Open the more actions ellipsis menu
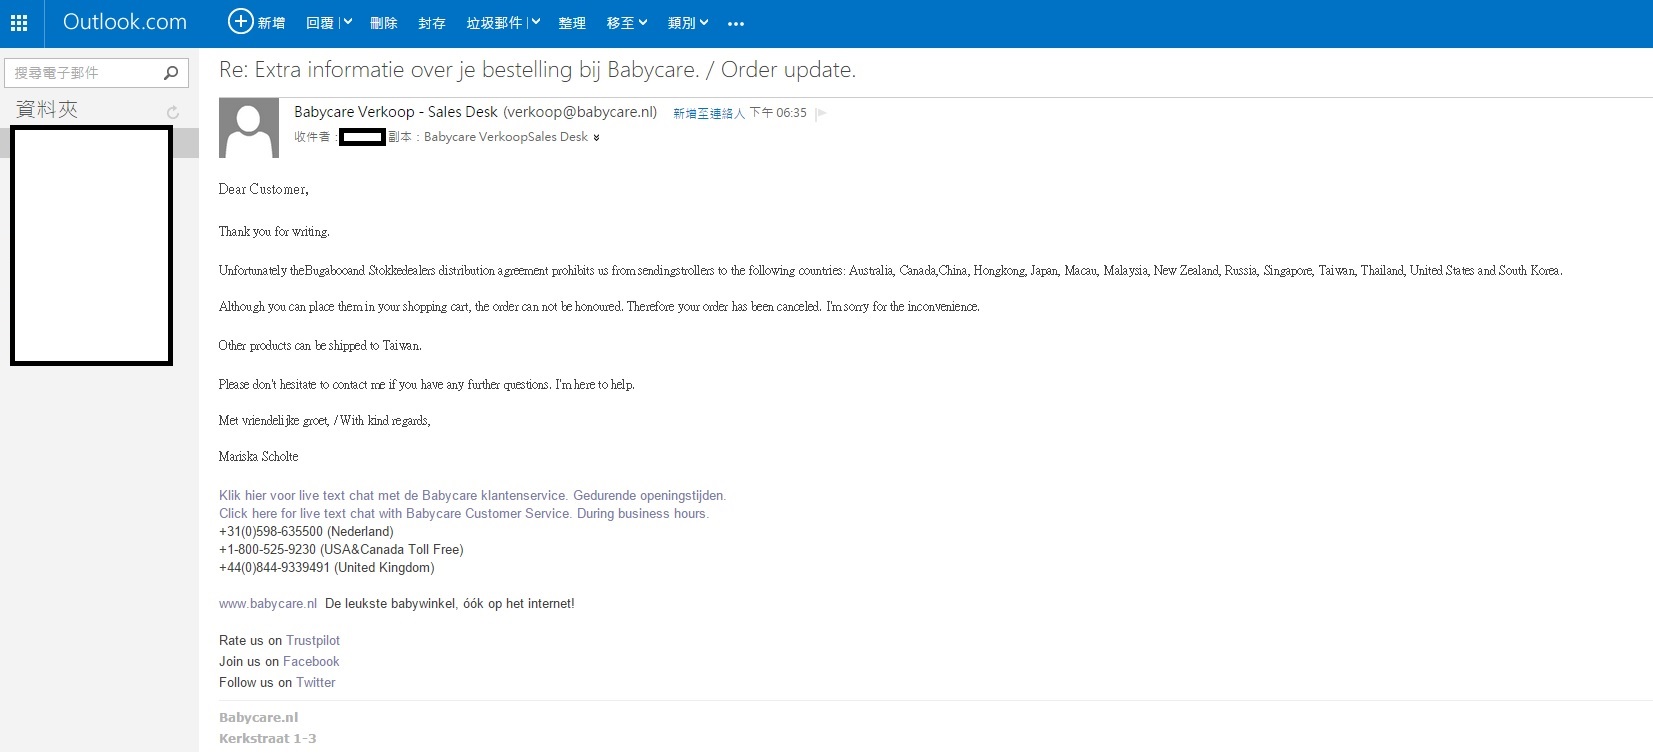The image size is (1653, 753). [736, 24]
